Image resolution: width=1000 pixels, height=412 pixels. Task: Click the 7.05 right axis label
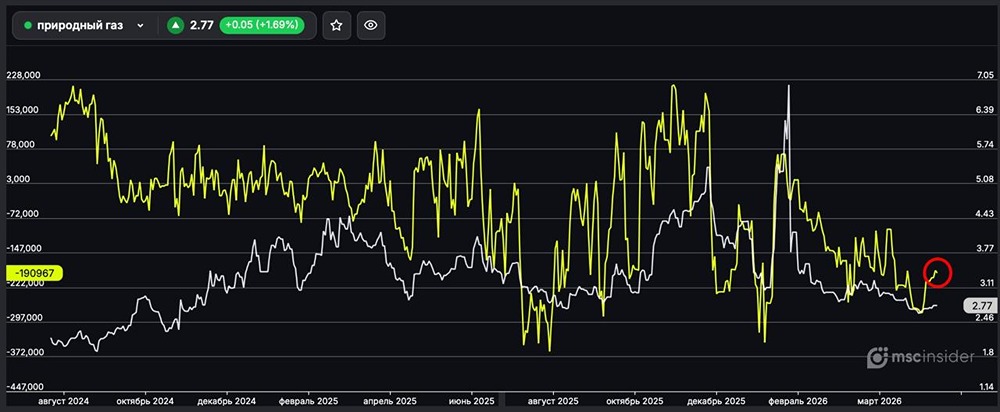click(984, 76)
